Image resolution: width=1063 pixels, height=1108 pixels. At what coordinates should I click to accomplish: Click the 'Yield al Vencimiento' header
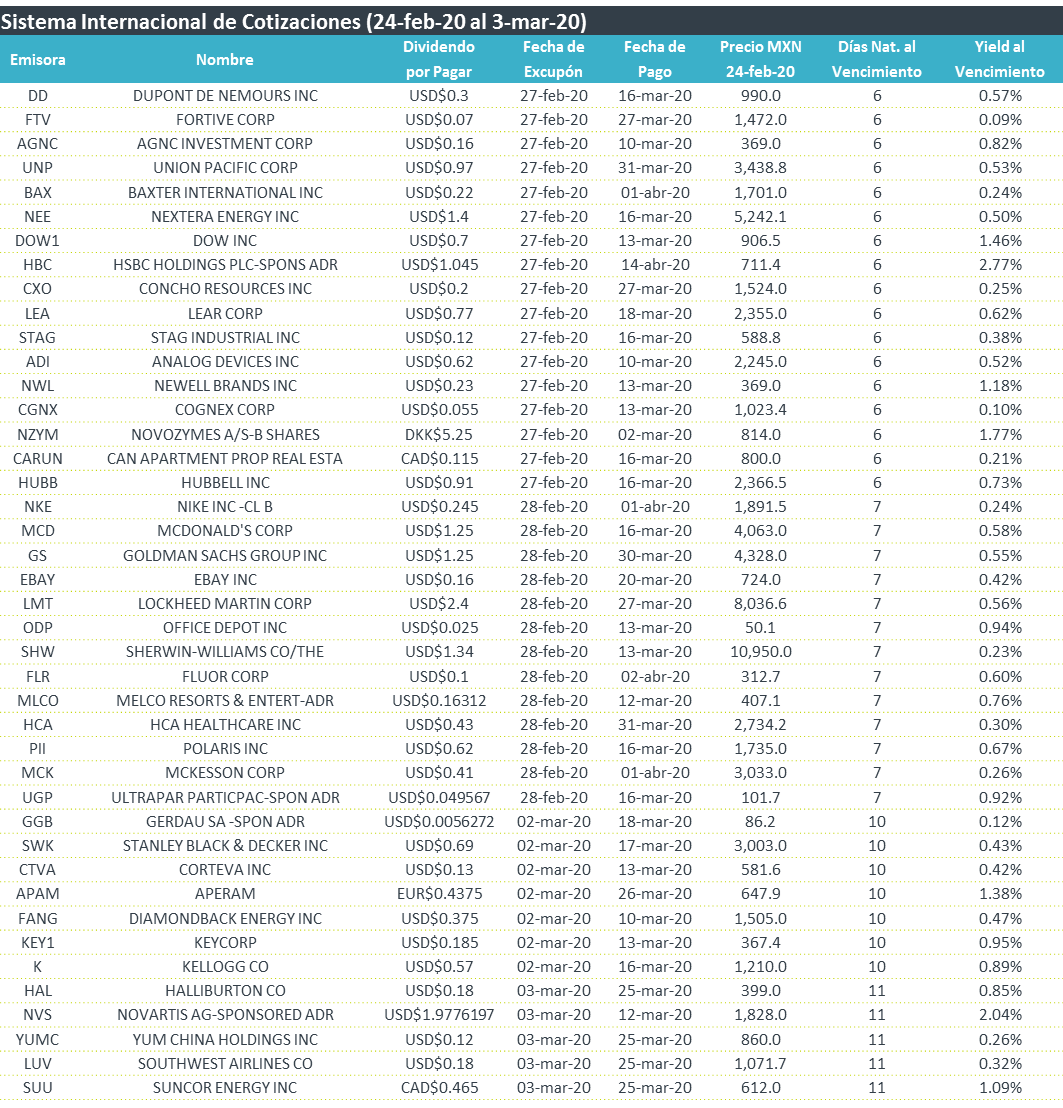point(999,59)
